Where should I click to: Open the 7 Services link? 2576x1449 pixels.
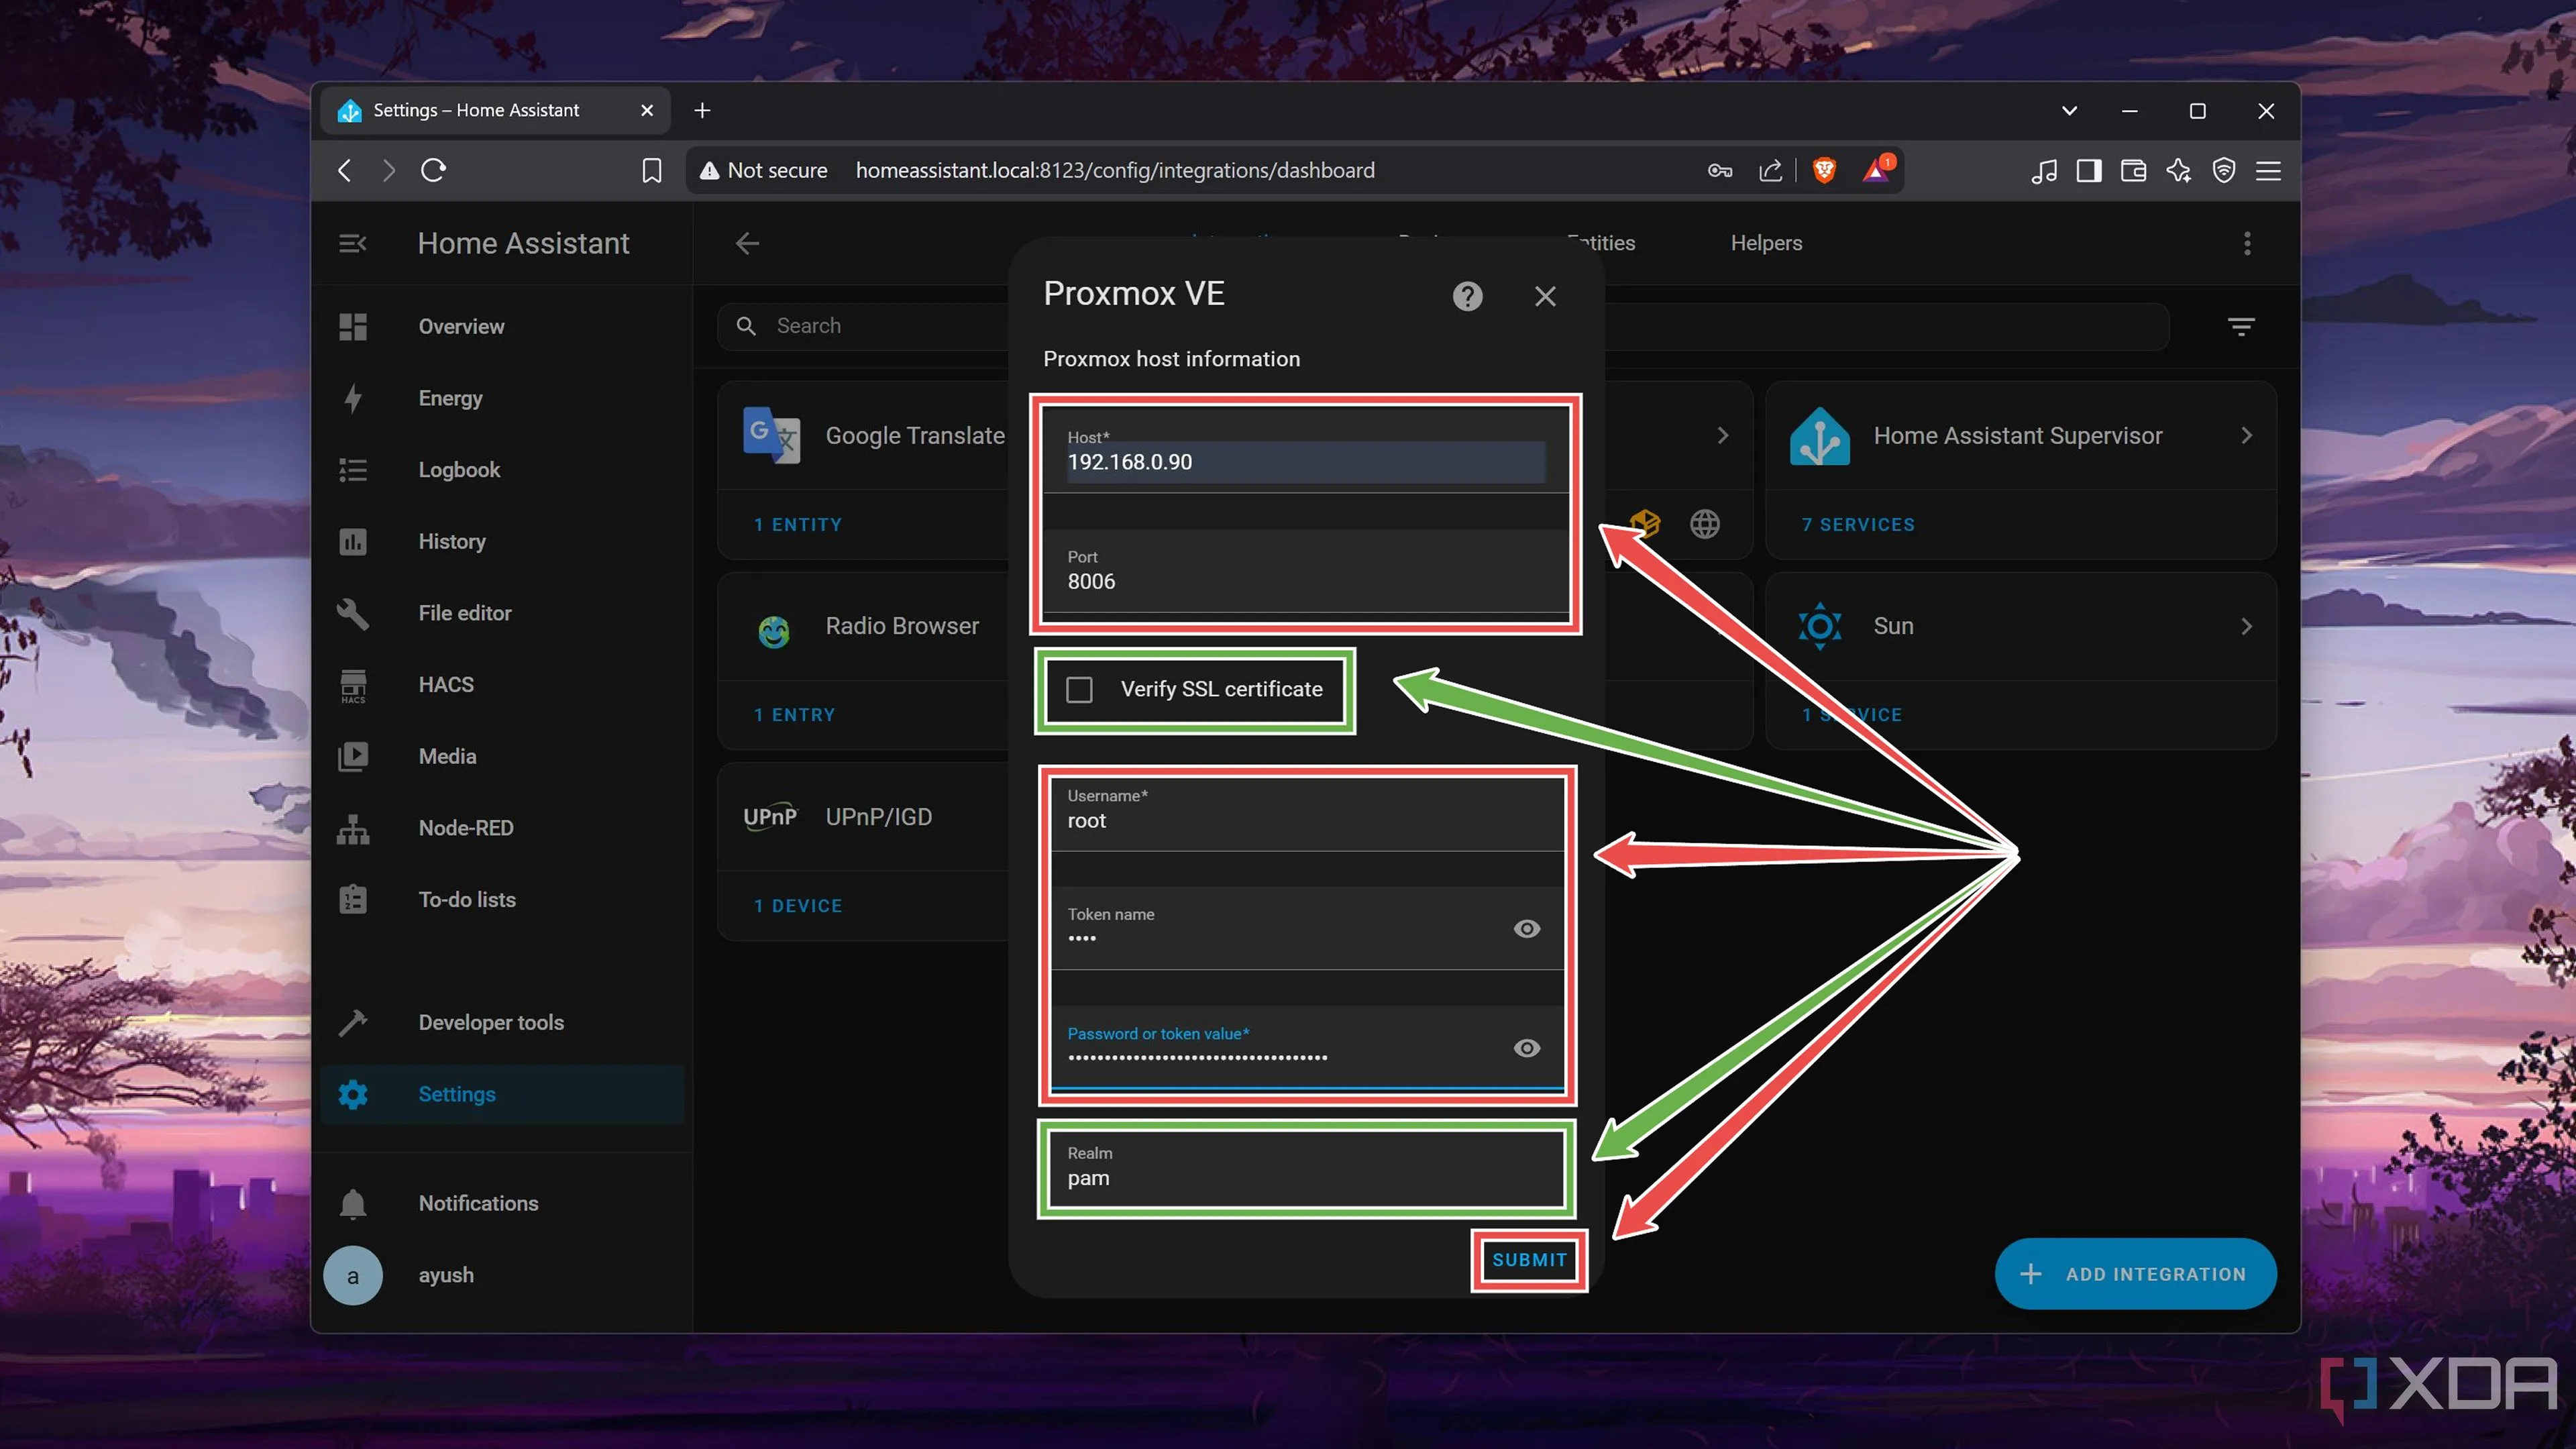[1858, 525]
